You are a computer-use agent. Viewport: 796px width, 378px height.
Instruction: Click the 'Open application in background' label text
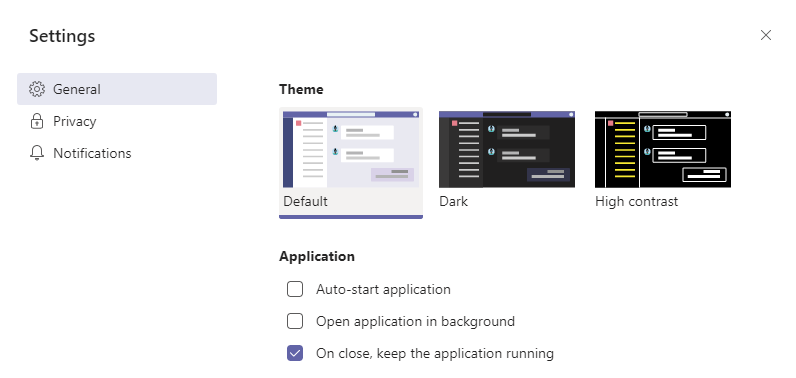click(415, 321)
